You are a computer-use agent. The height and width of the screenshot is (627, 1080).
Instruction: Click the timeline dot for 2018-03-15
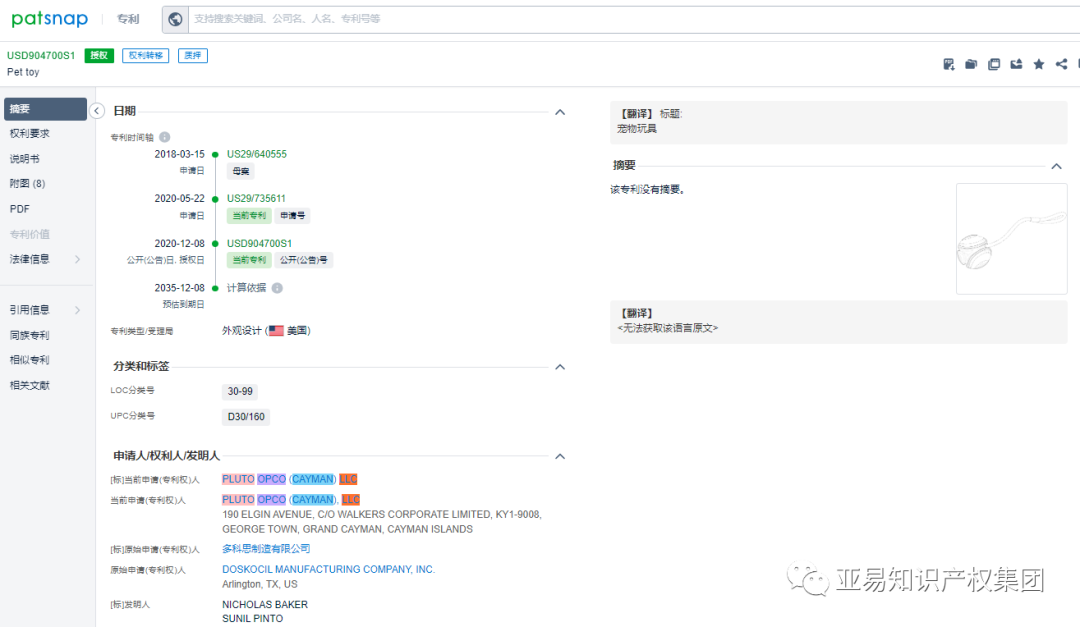click(x=216, y=155)
